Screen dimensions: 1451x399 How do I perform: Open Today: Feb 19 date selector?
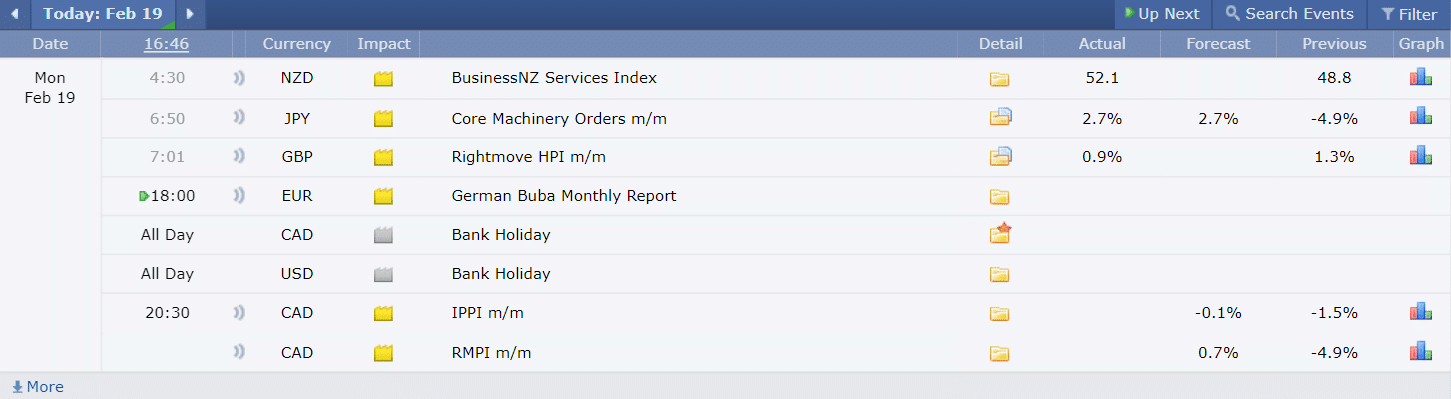coord(103,14)
